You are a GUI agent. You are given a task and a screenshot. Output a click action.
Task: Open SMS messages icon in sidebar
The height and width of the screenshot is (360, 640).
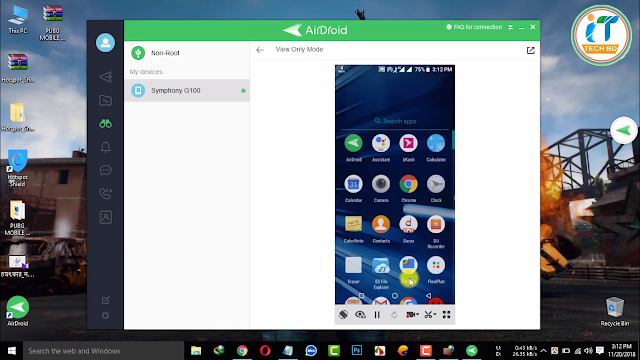(105, 170)
